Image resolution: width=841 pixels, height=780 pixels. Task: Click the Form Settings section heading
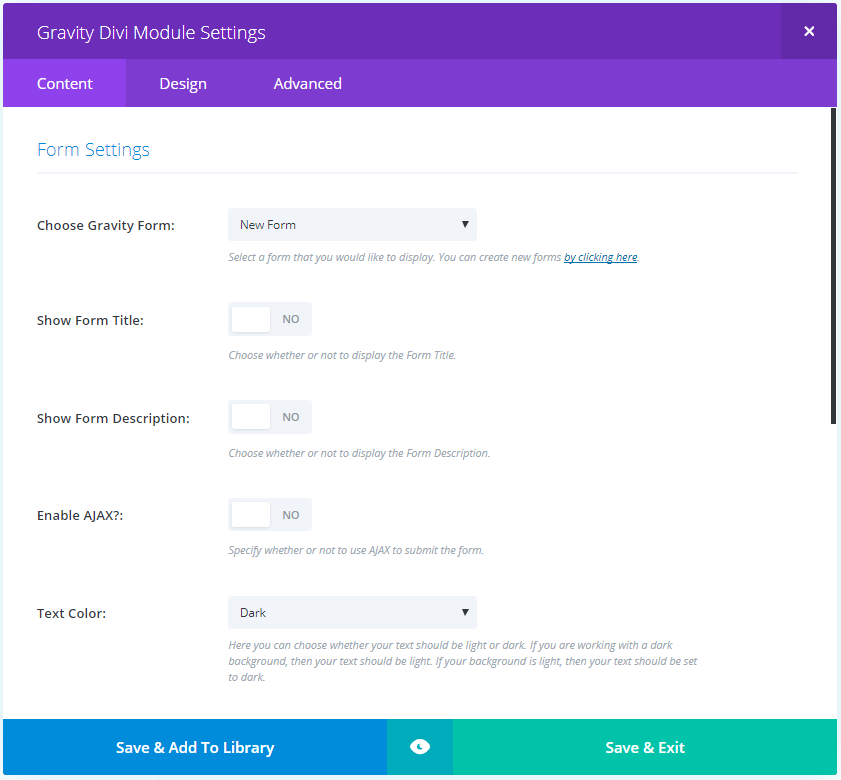tap(93, 150)
